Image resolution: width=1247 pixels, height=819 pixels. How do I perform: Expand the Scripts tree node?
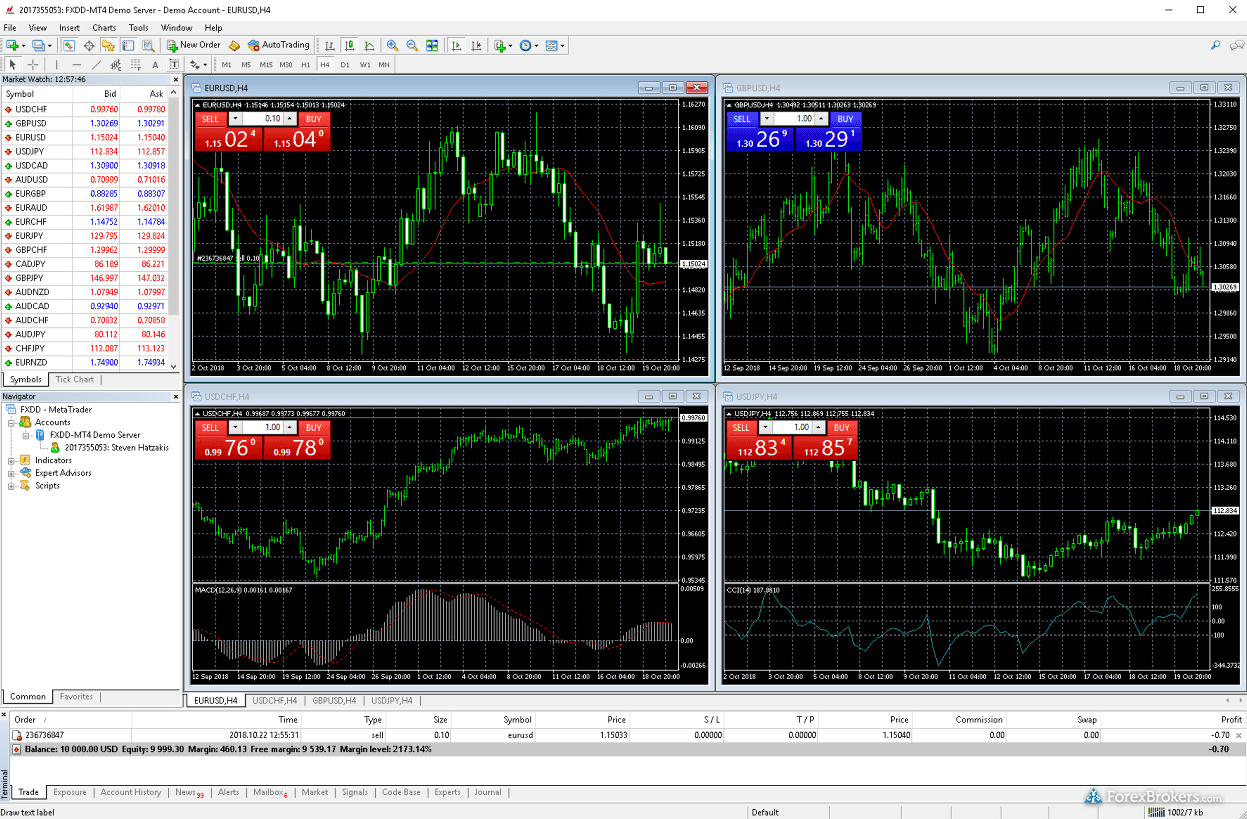click(x=12, y=486)
